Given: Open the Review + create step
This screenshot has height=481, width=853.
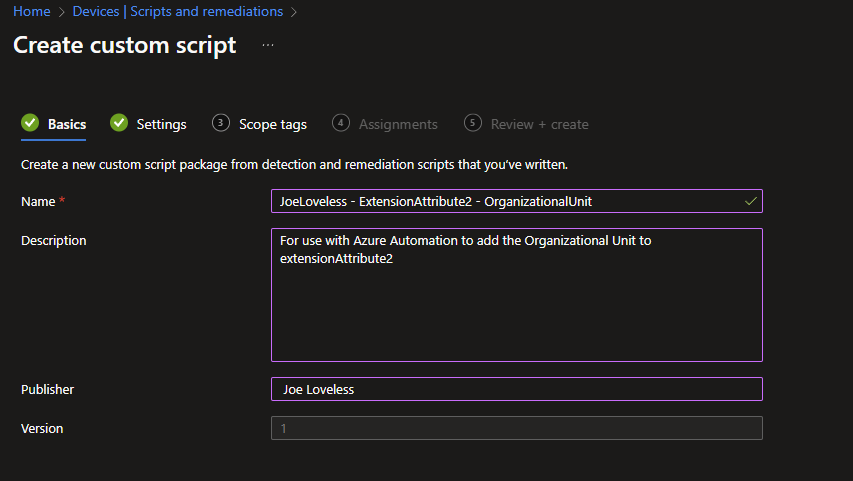Looking at the screenshot, I should (539, 124).
